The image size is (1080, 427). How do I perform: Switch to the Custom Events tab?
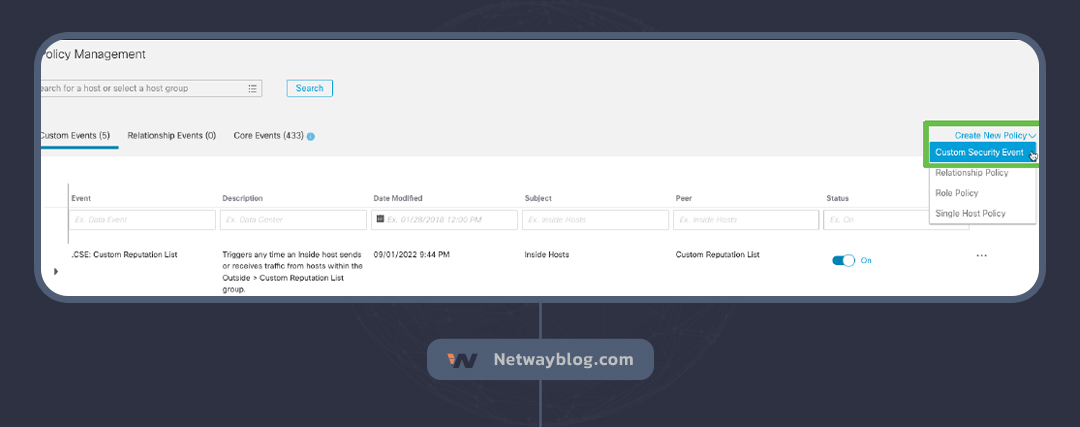click(x=76, y=135)
